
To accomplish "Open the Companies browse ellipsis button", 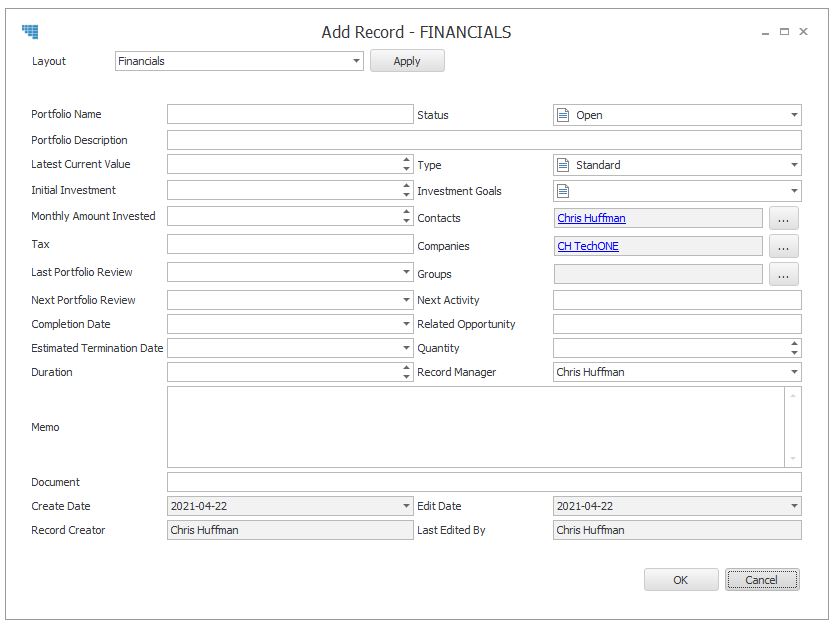I will point(783,246).
